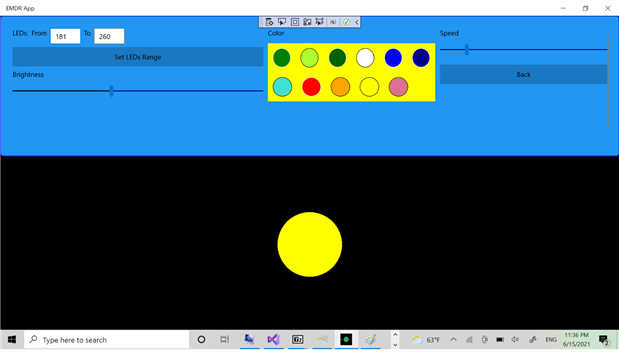This screenshot has height=363, width=619.
Task: Toggle Display Layout Adorners icon
Action: [x=294, y=22]
